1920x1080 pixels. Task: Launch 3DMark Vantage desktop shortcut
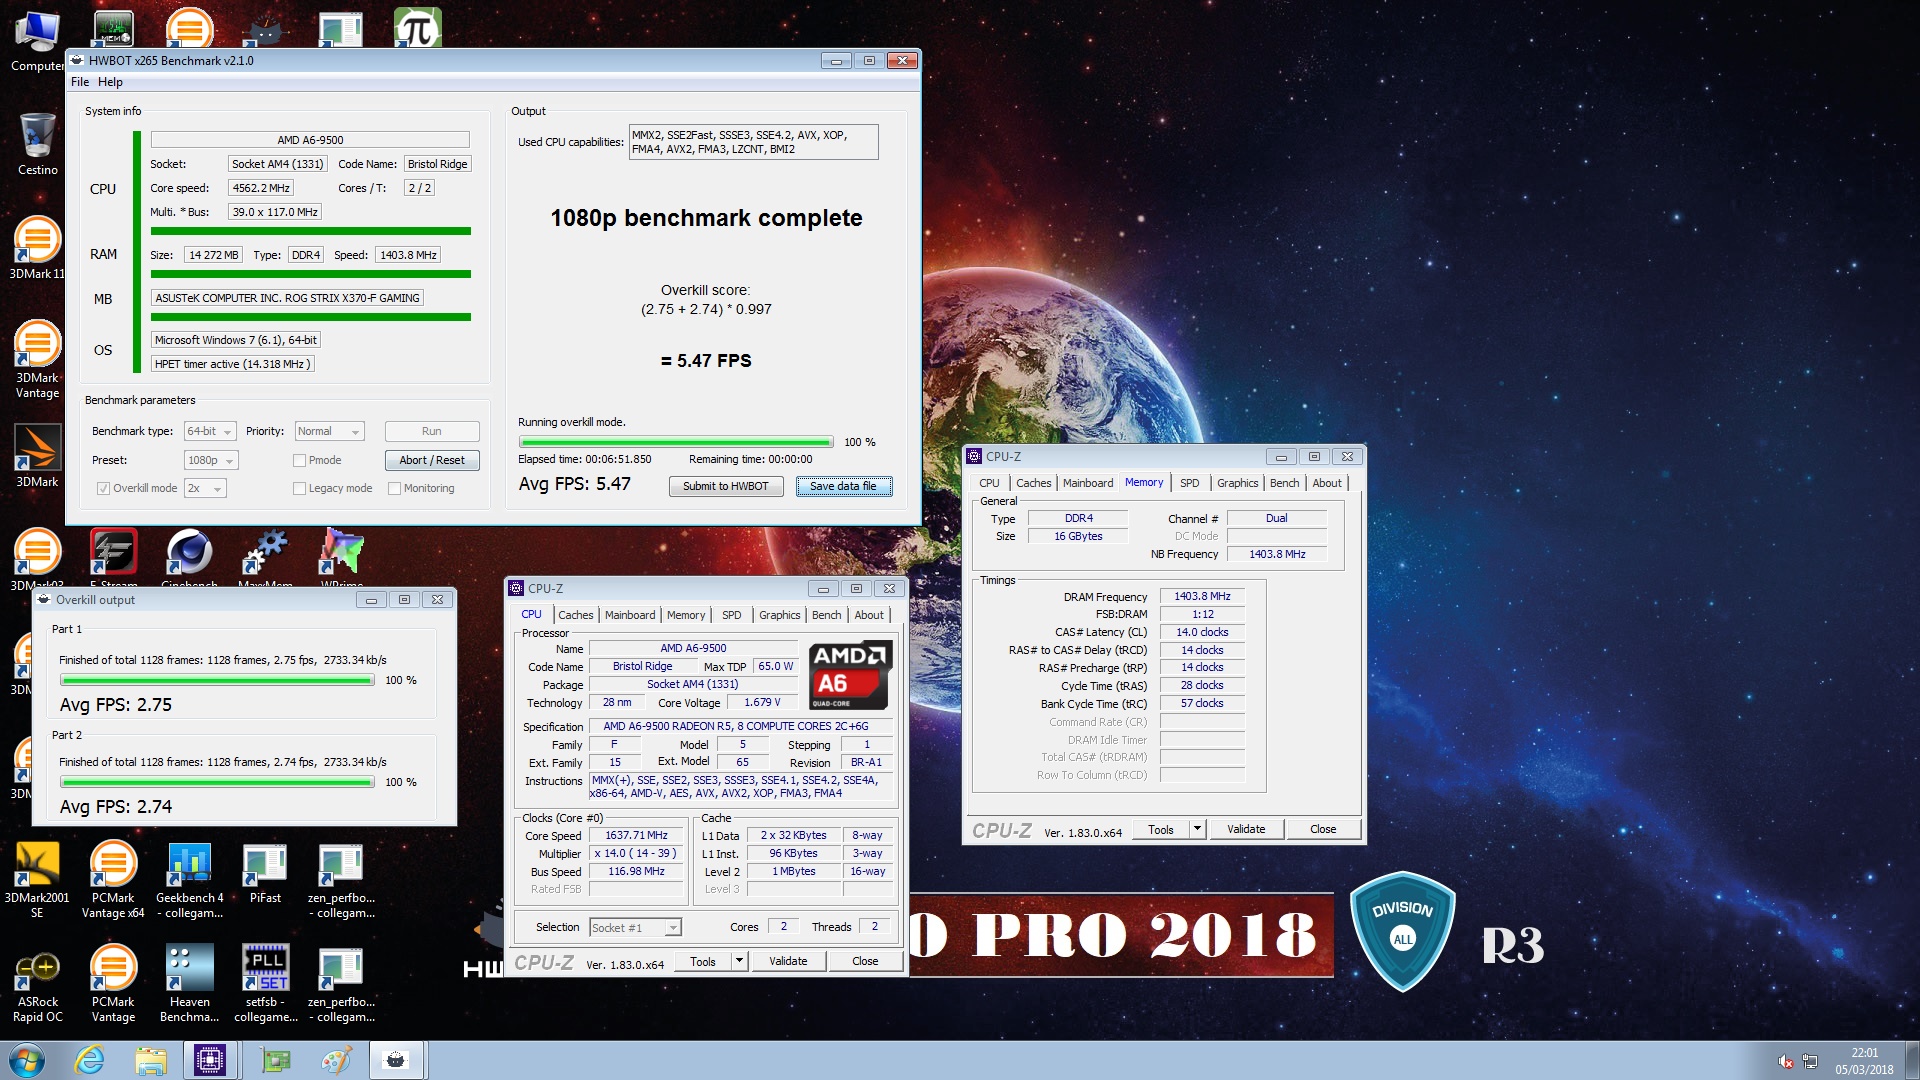point(37,359)
